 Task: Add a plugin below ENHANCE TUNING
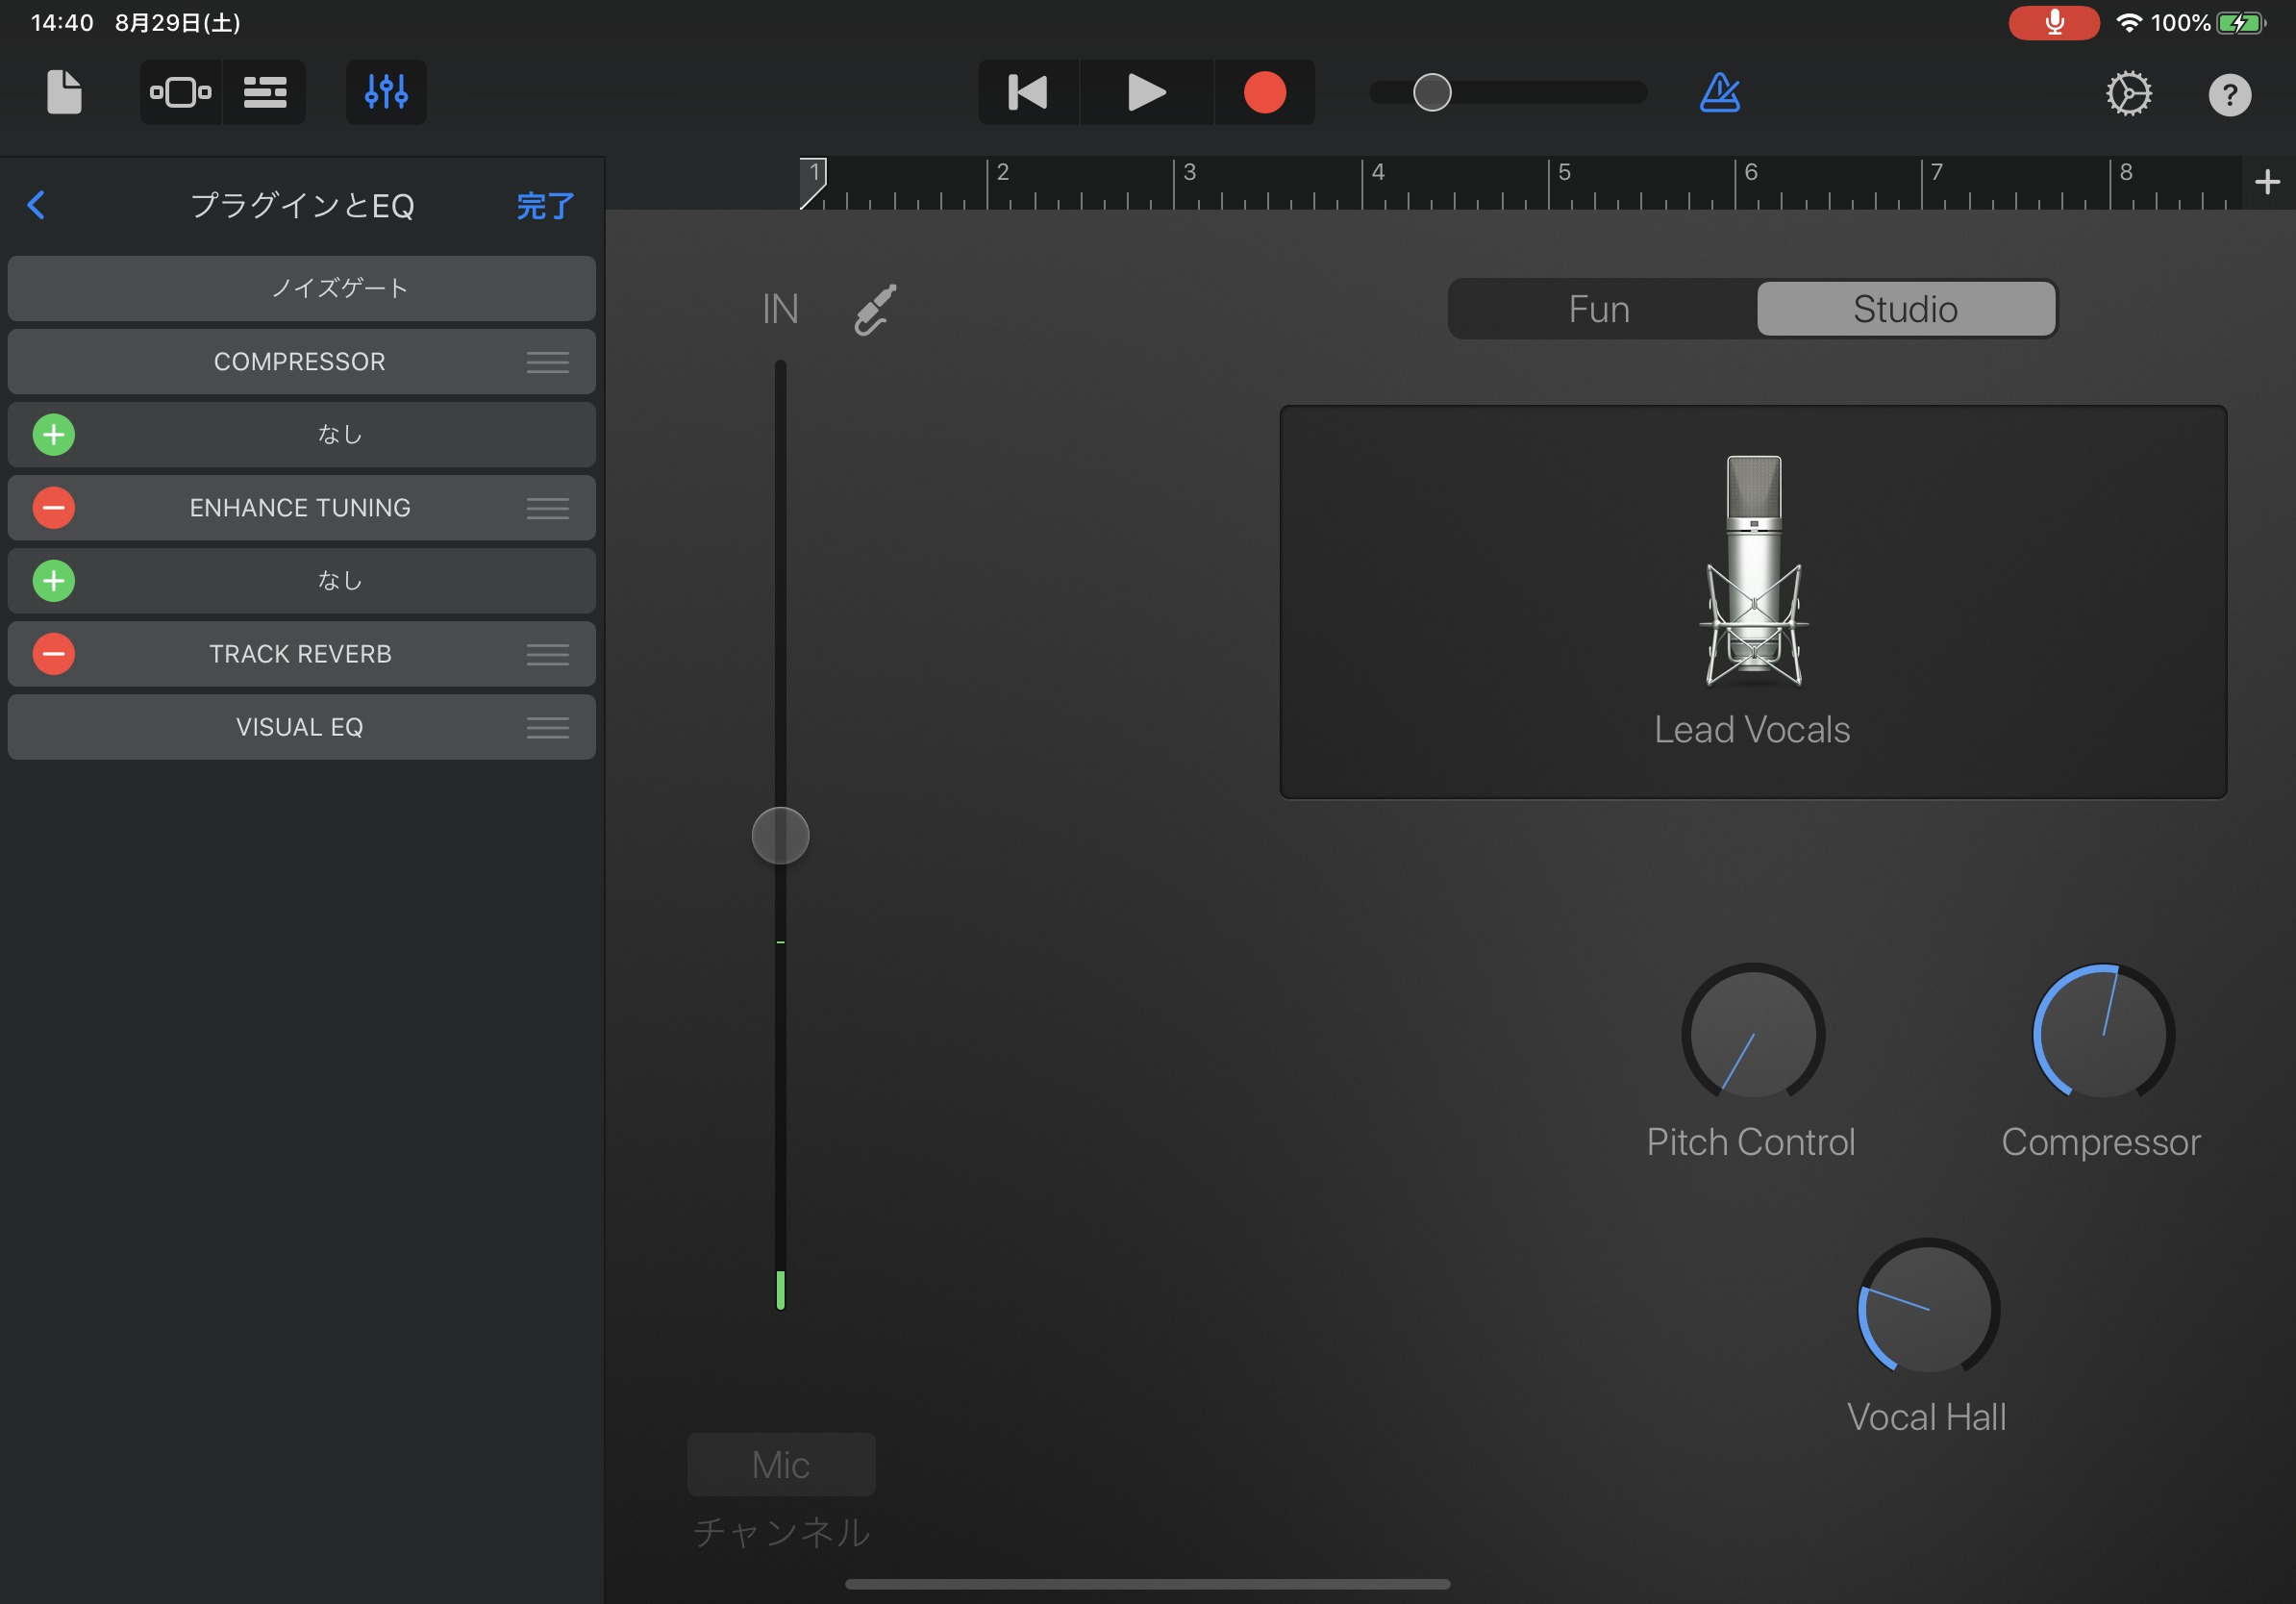point(54,581)
